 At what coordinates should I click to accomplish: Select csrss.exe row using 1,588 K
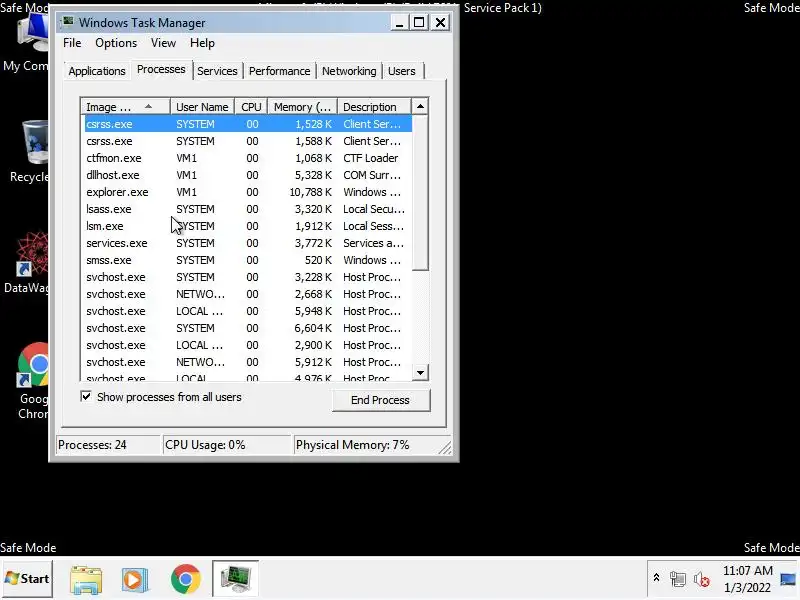pos(248,141)
